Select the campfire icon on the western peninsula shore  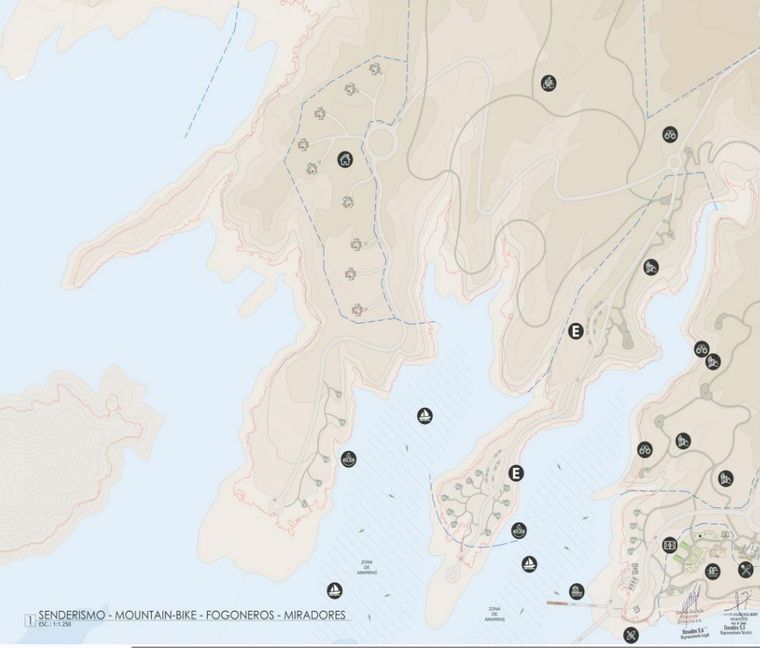tap(348, 459)
